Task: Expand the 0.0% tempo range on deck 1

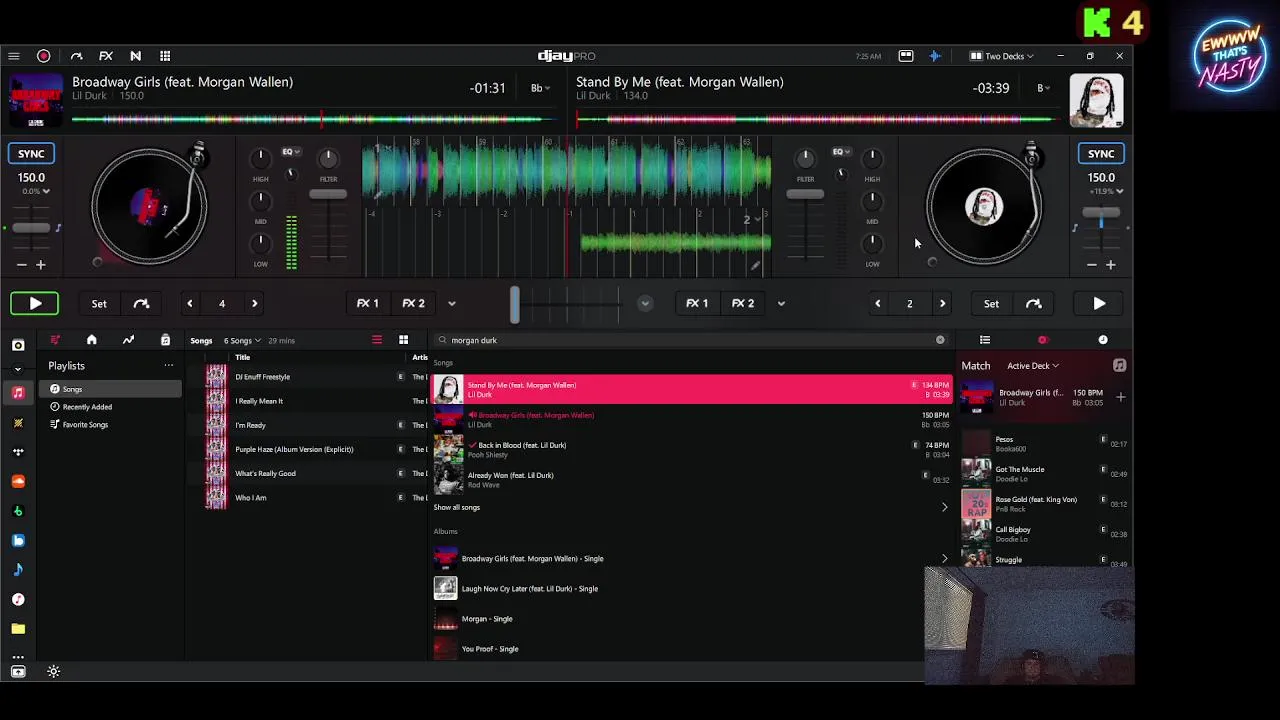Action: point(35,191)
